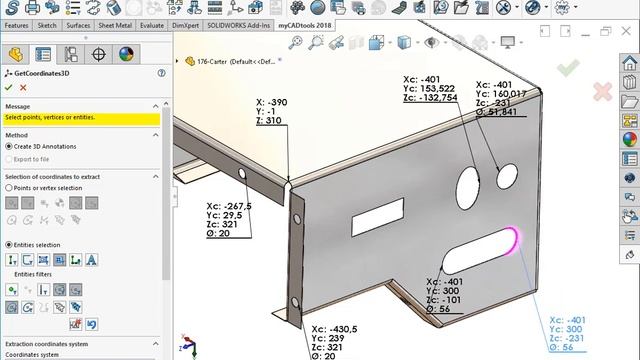Click the blue Xc: -401 Ø: 56 annotation
The width and height of the screenshot is (640, 360).
pos(567,333)
